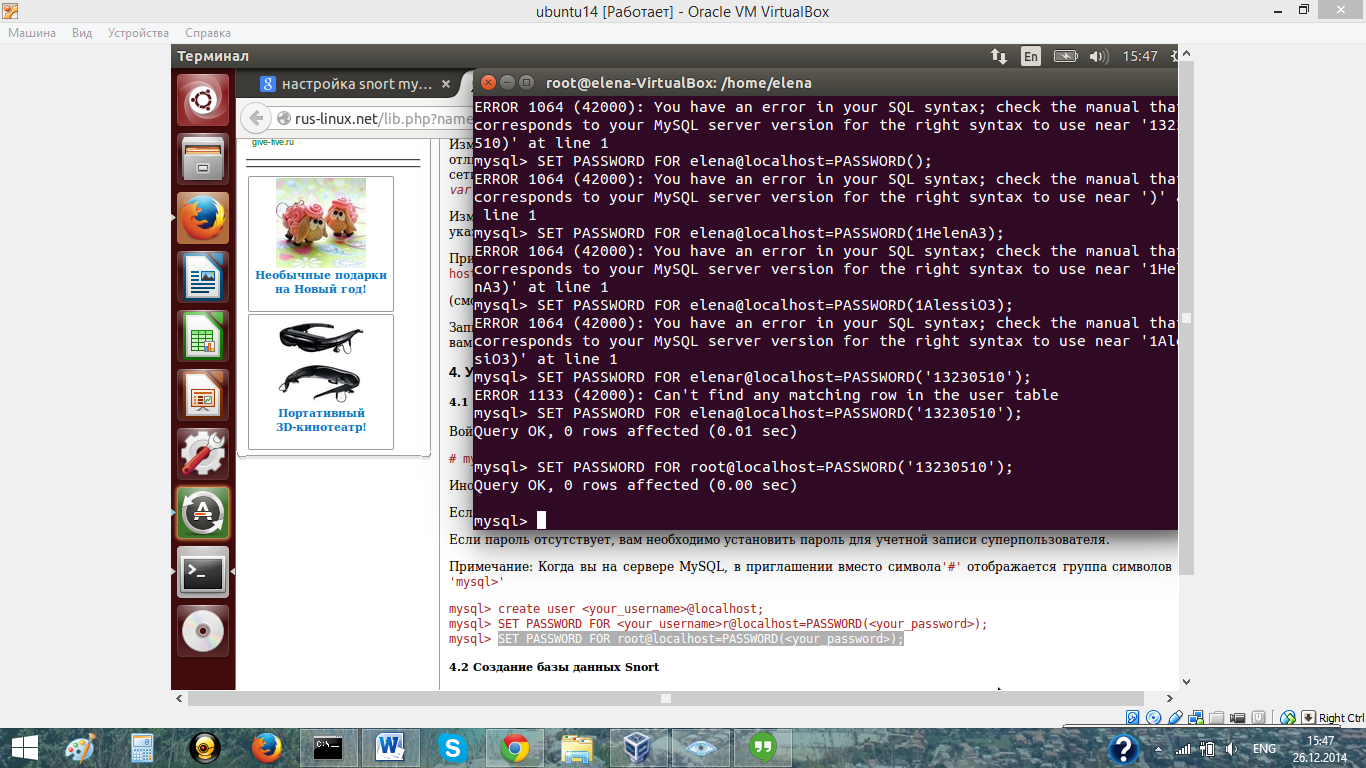
Task: Open LibreOffice Impress from launcher
Action: (203, 395)
